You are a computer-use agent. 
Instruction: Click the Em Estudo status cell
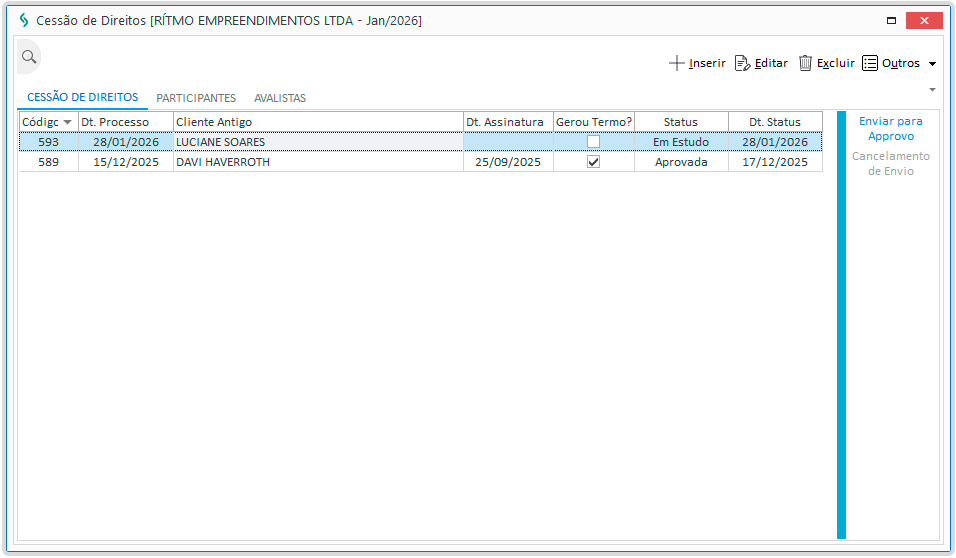point(681,142)
